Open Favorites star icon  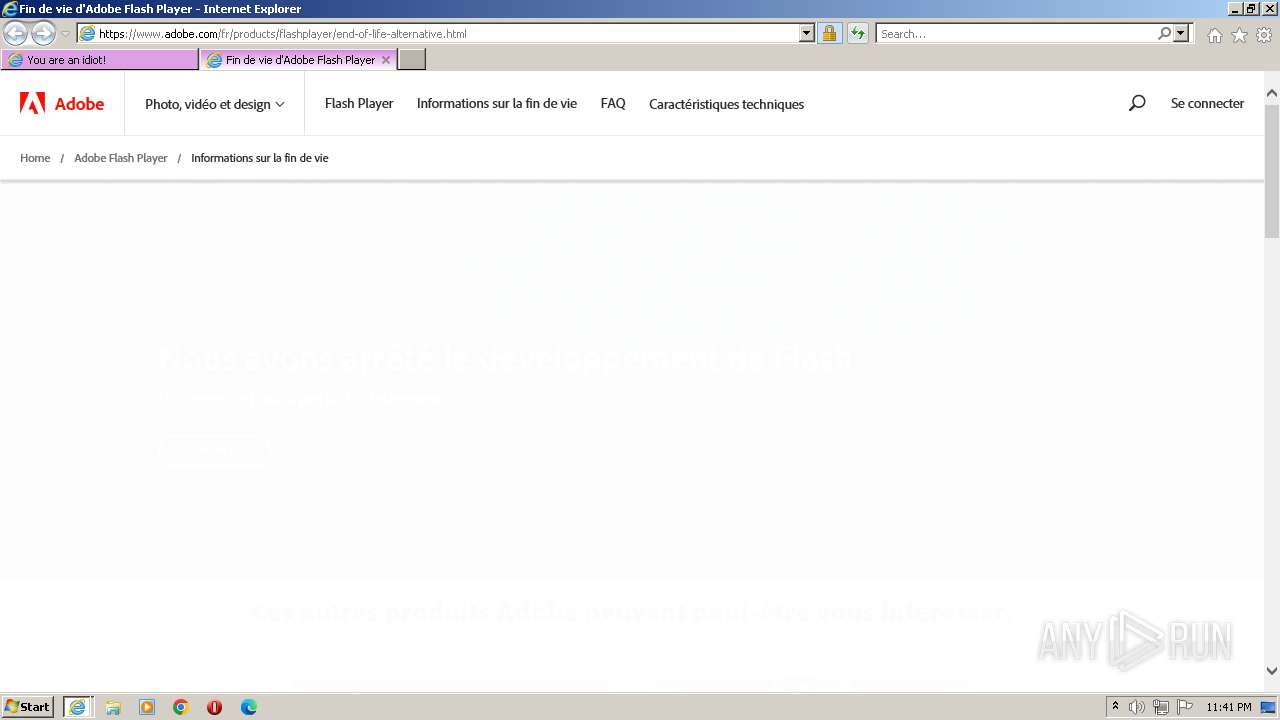1239,35
